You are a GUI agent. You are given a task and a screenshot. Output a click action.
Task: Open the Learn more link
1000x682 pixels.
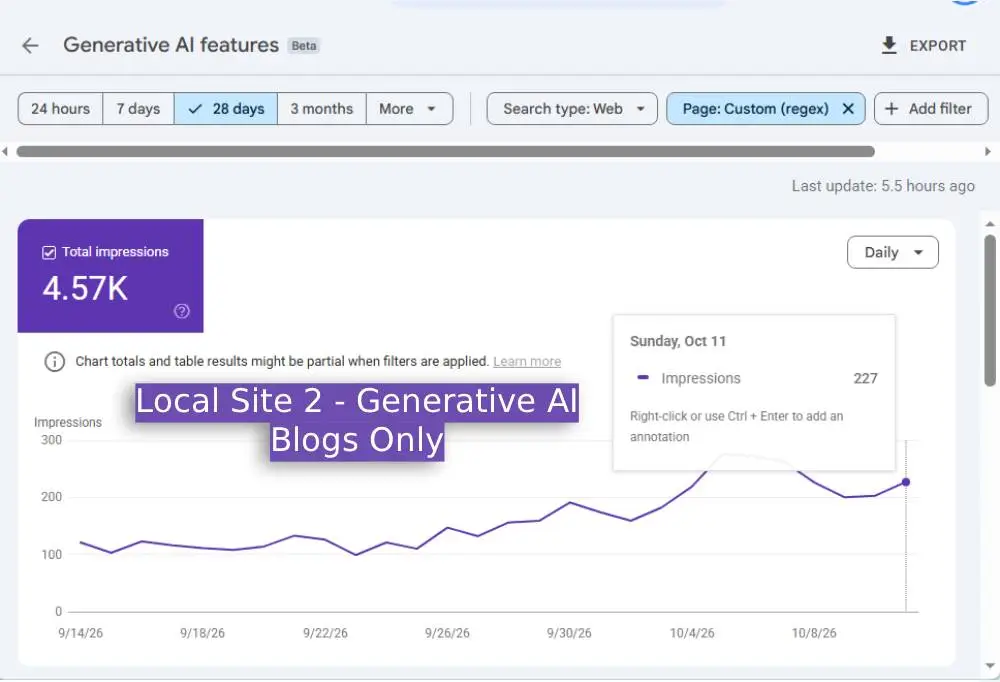[x=527, y=362]
